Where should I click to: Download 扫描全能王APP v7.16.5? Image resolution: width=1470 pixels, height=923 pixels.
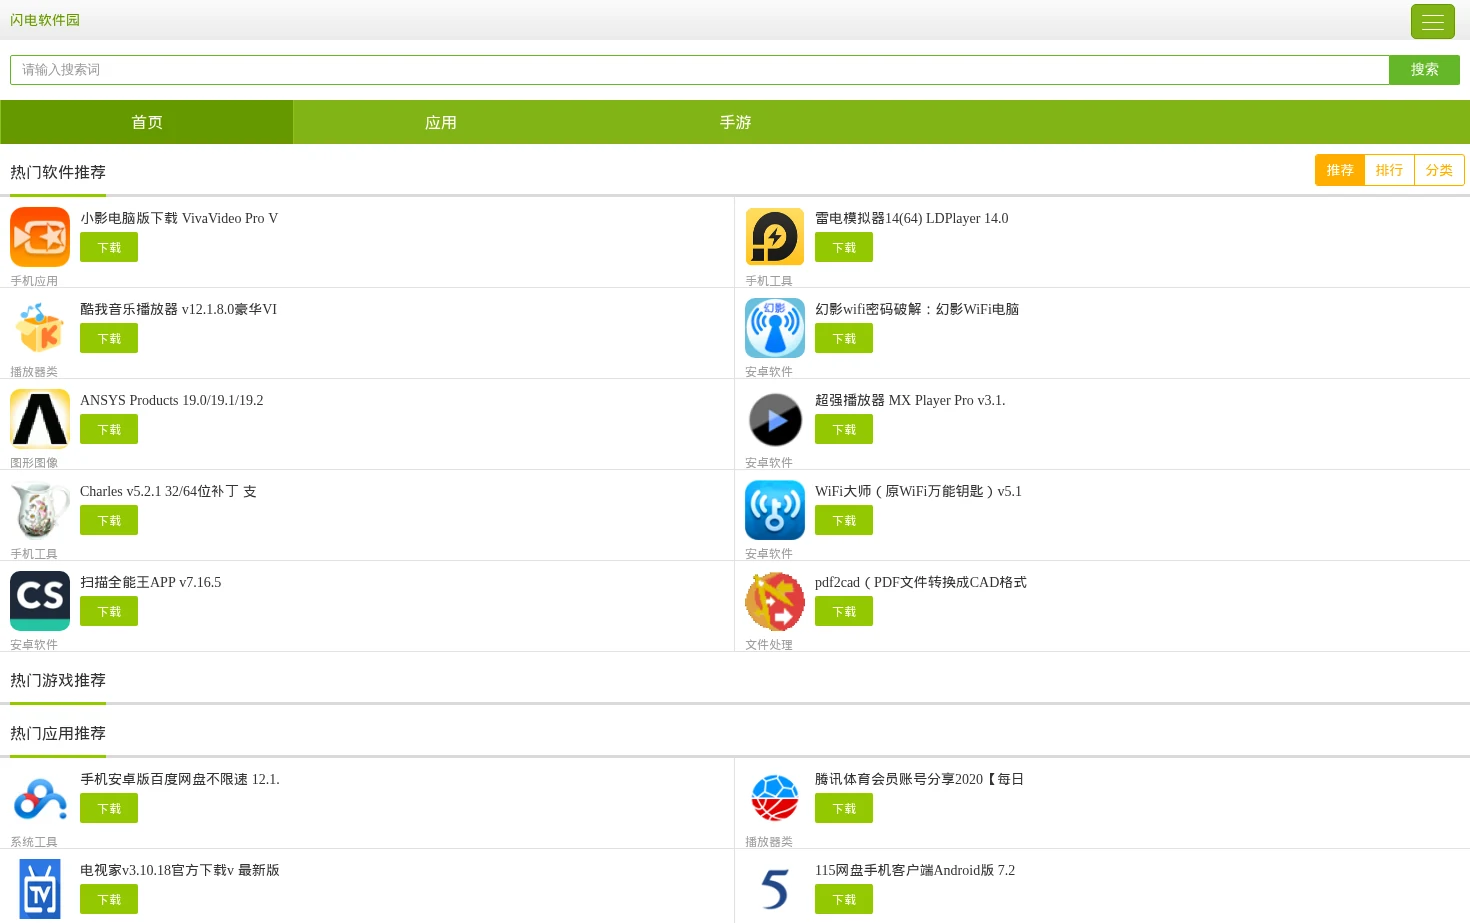point(109,611)
